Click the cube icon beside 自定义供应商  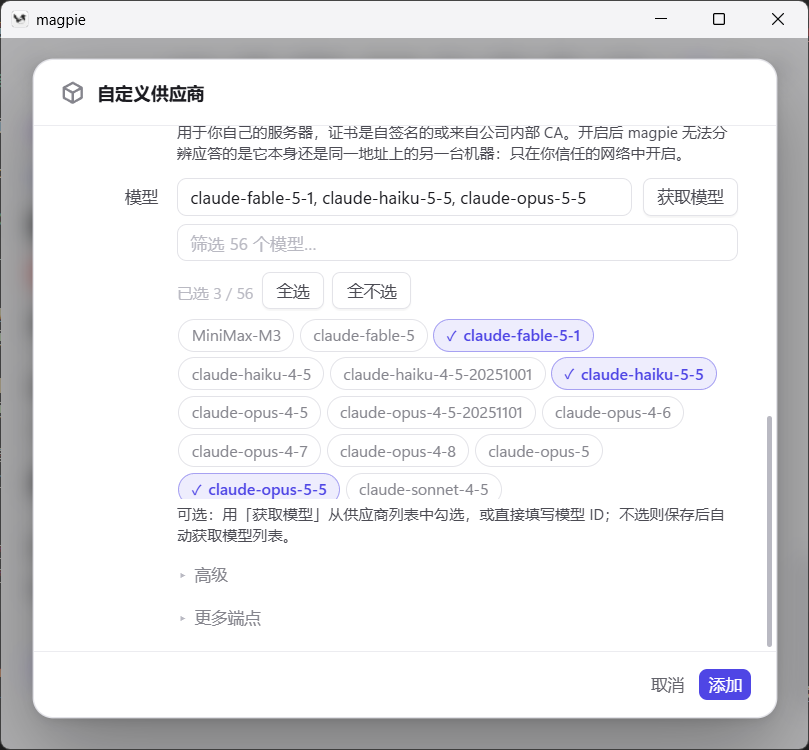tap(73, 93)
